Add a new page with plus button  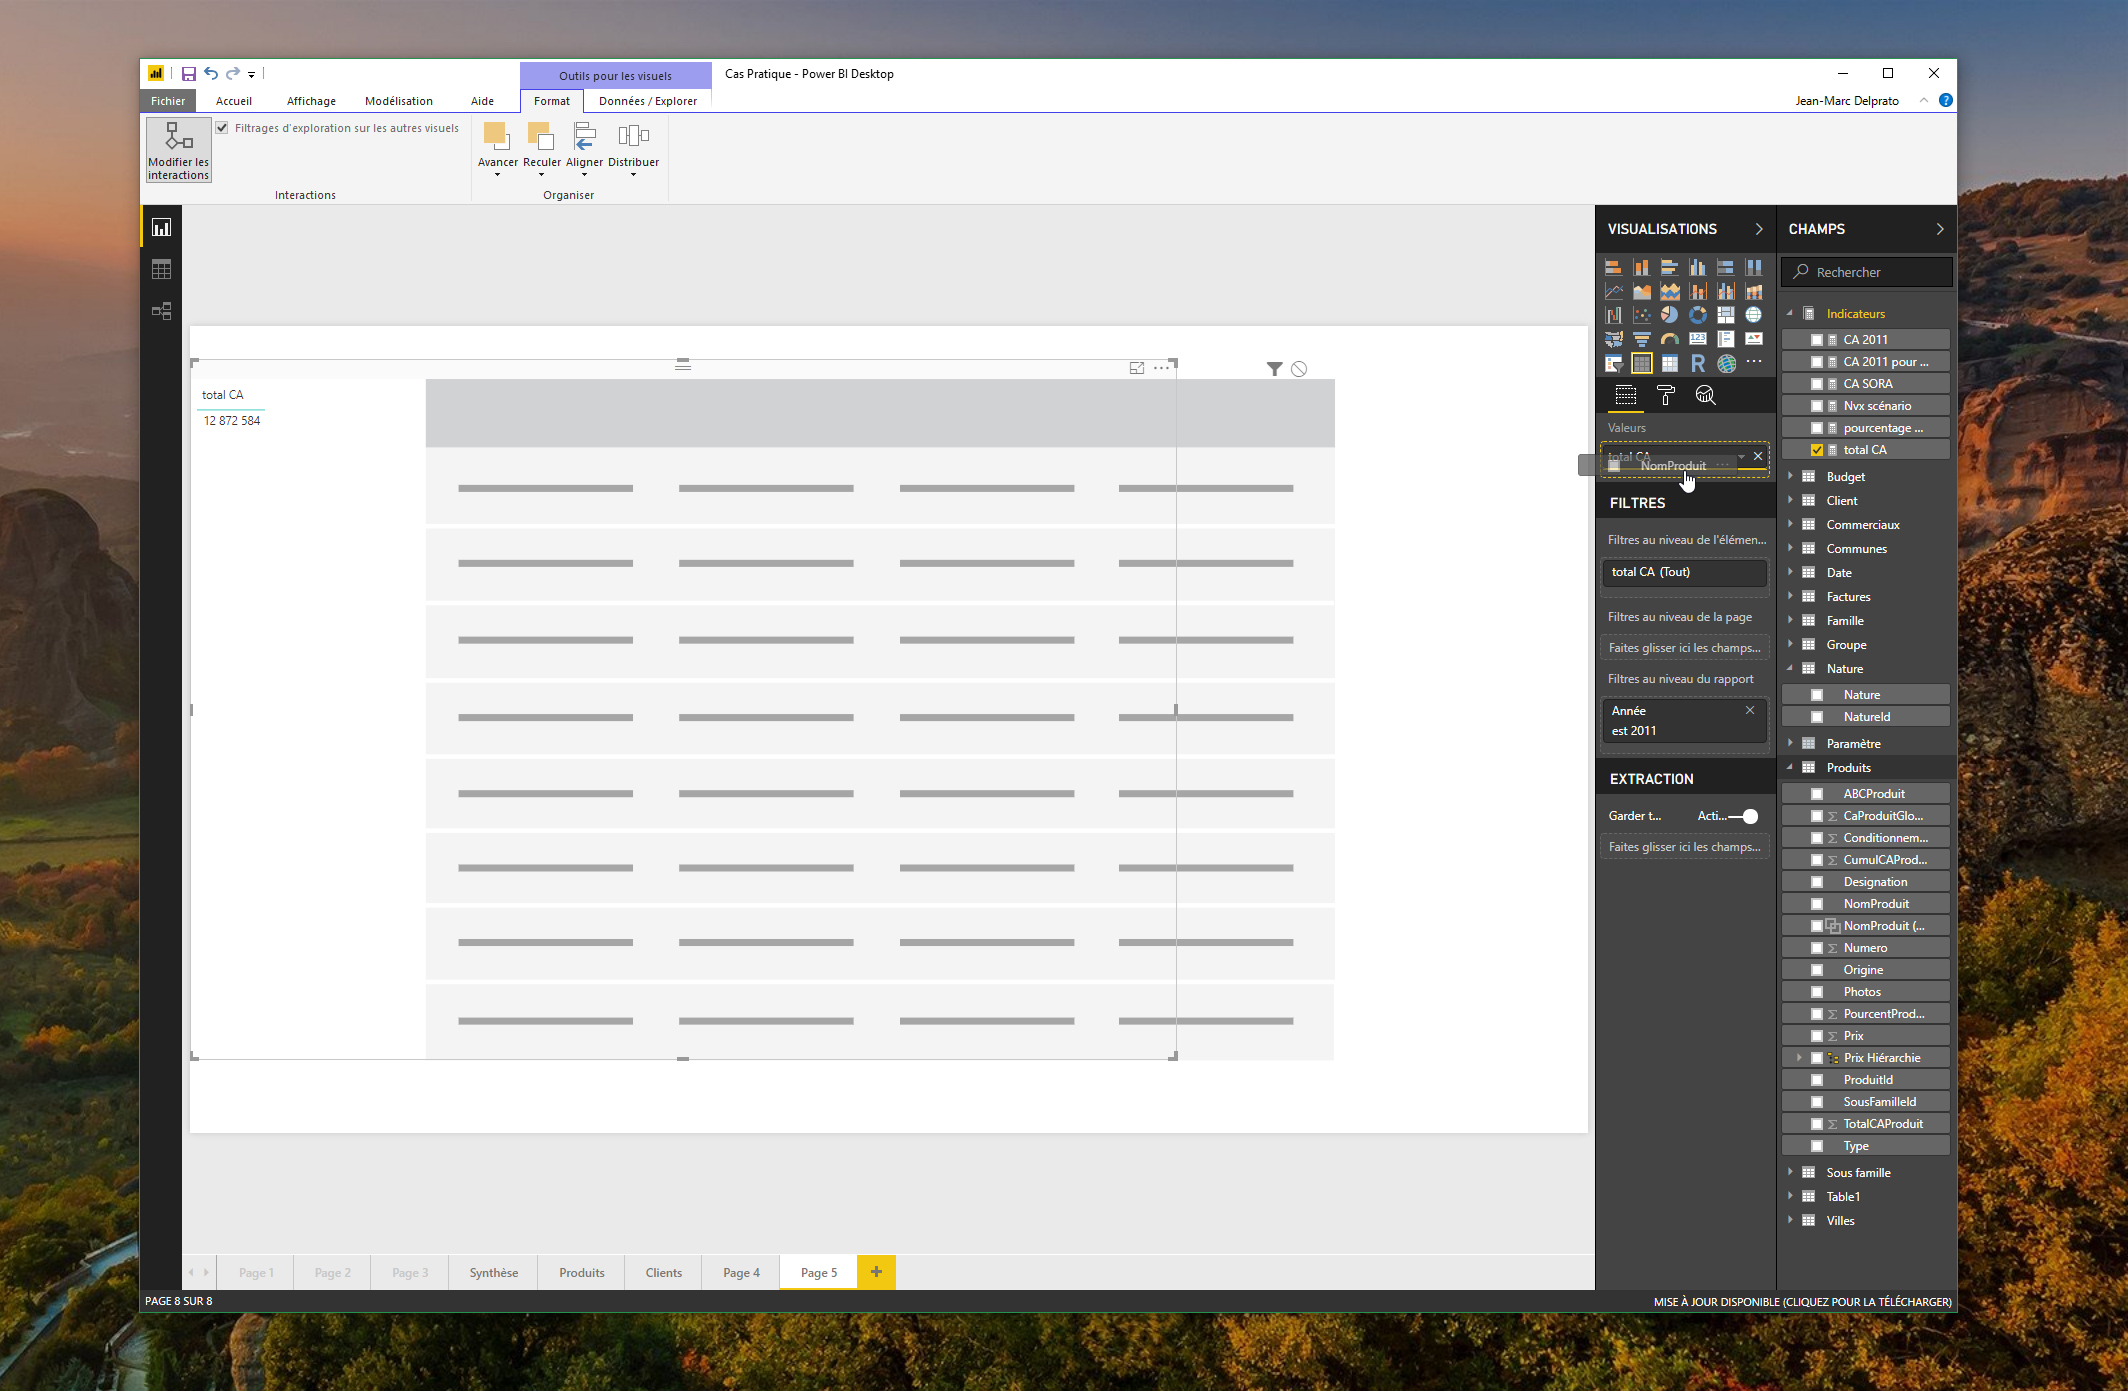click(876, 1272)
